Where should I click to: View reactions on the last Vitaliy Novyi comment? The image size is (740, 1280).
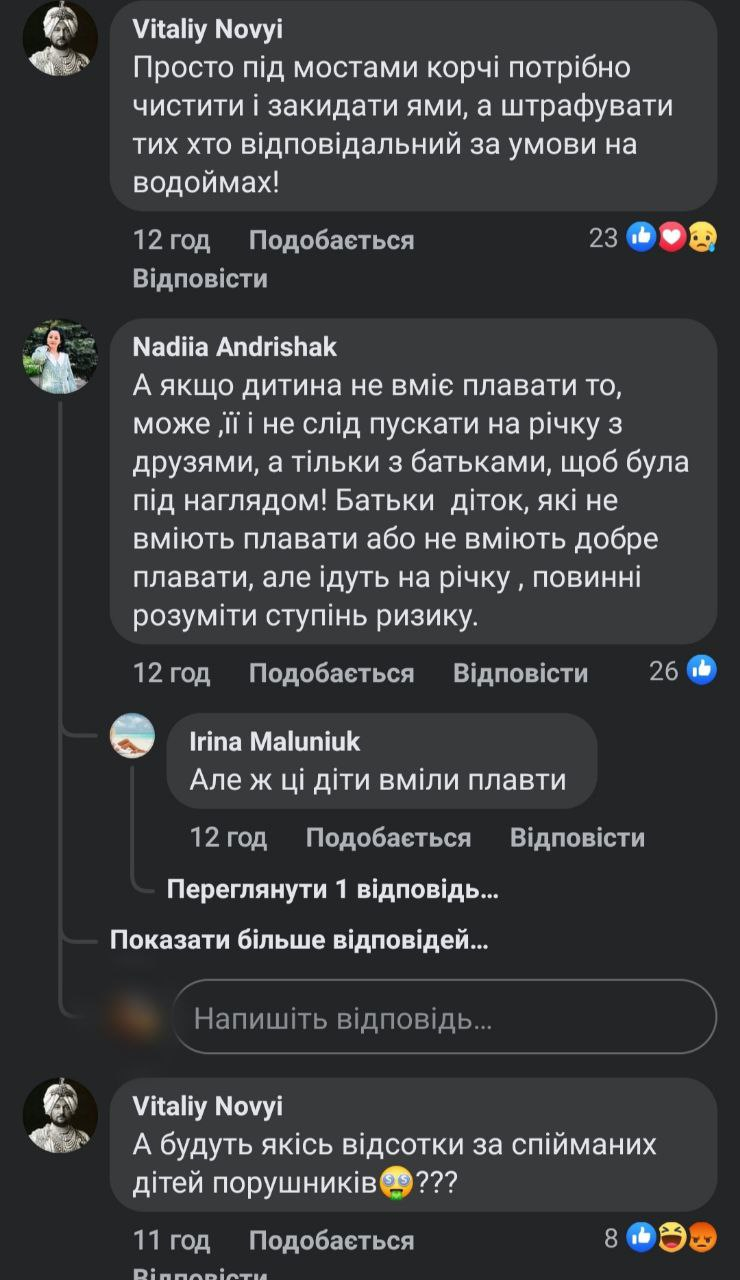(x=662, y=1239)
